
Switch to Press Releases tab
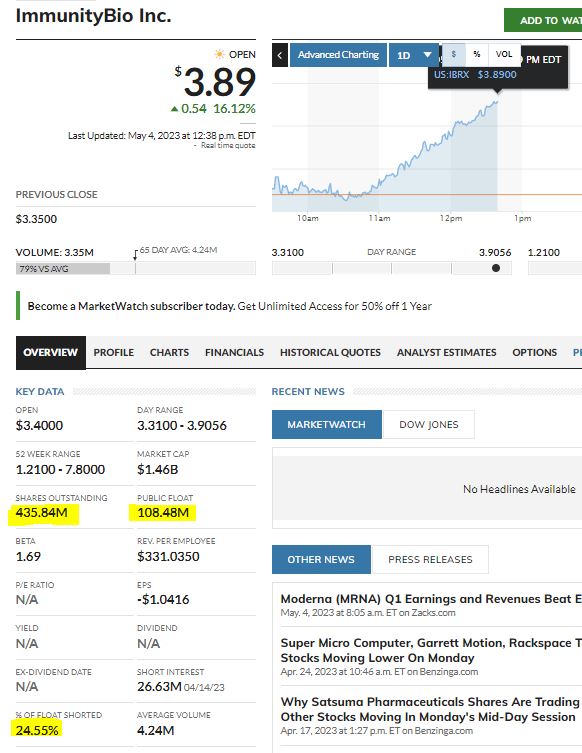click(x=430, y=559)
